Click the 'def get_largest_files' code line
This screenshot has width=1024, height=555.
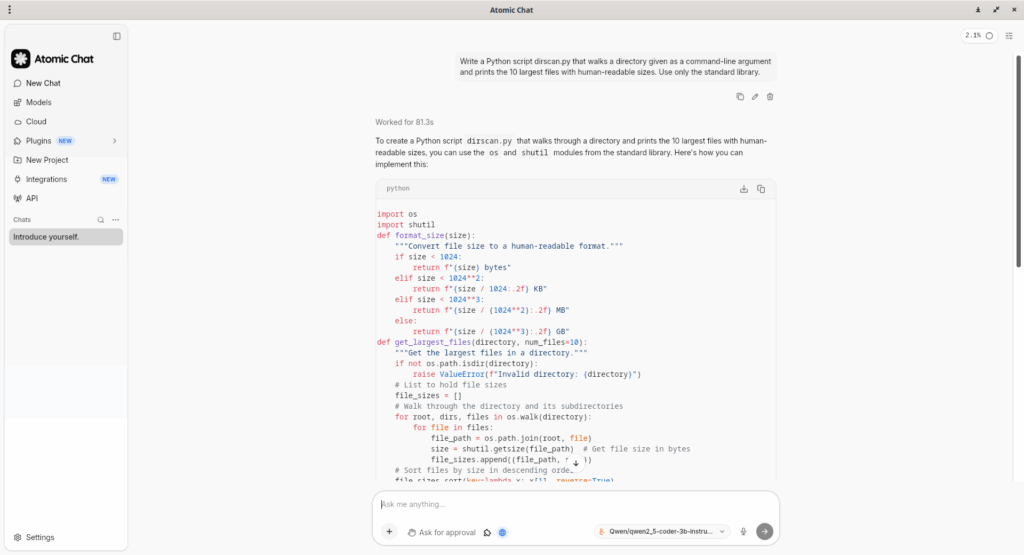tap(482, 342)
